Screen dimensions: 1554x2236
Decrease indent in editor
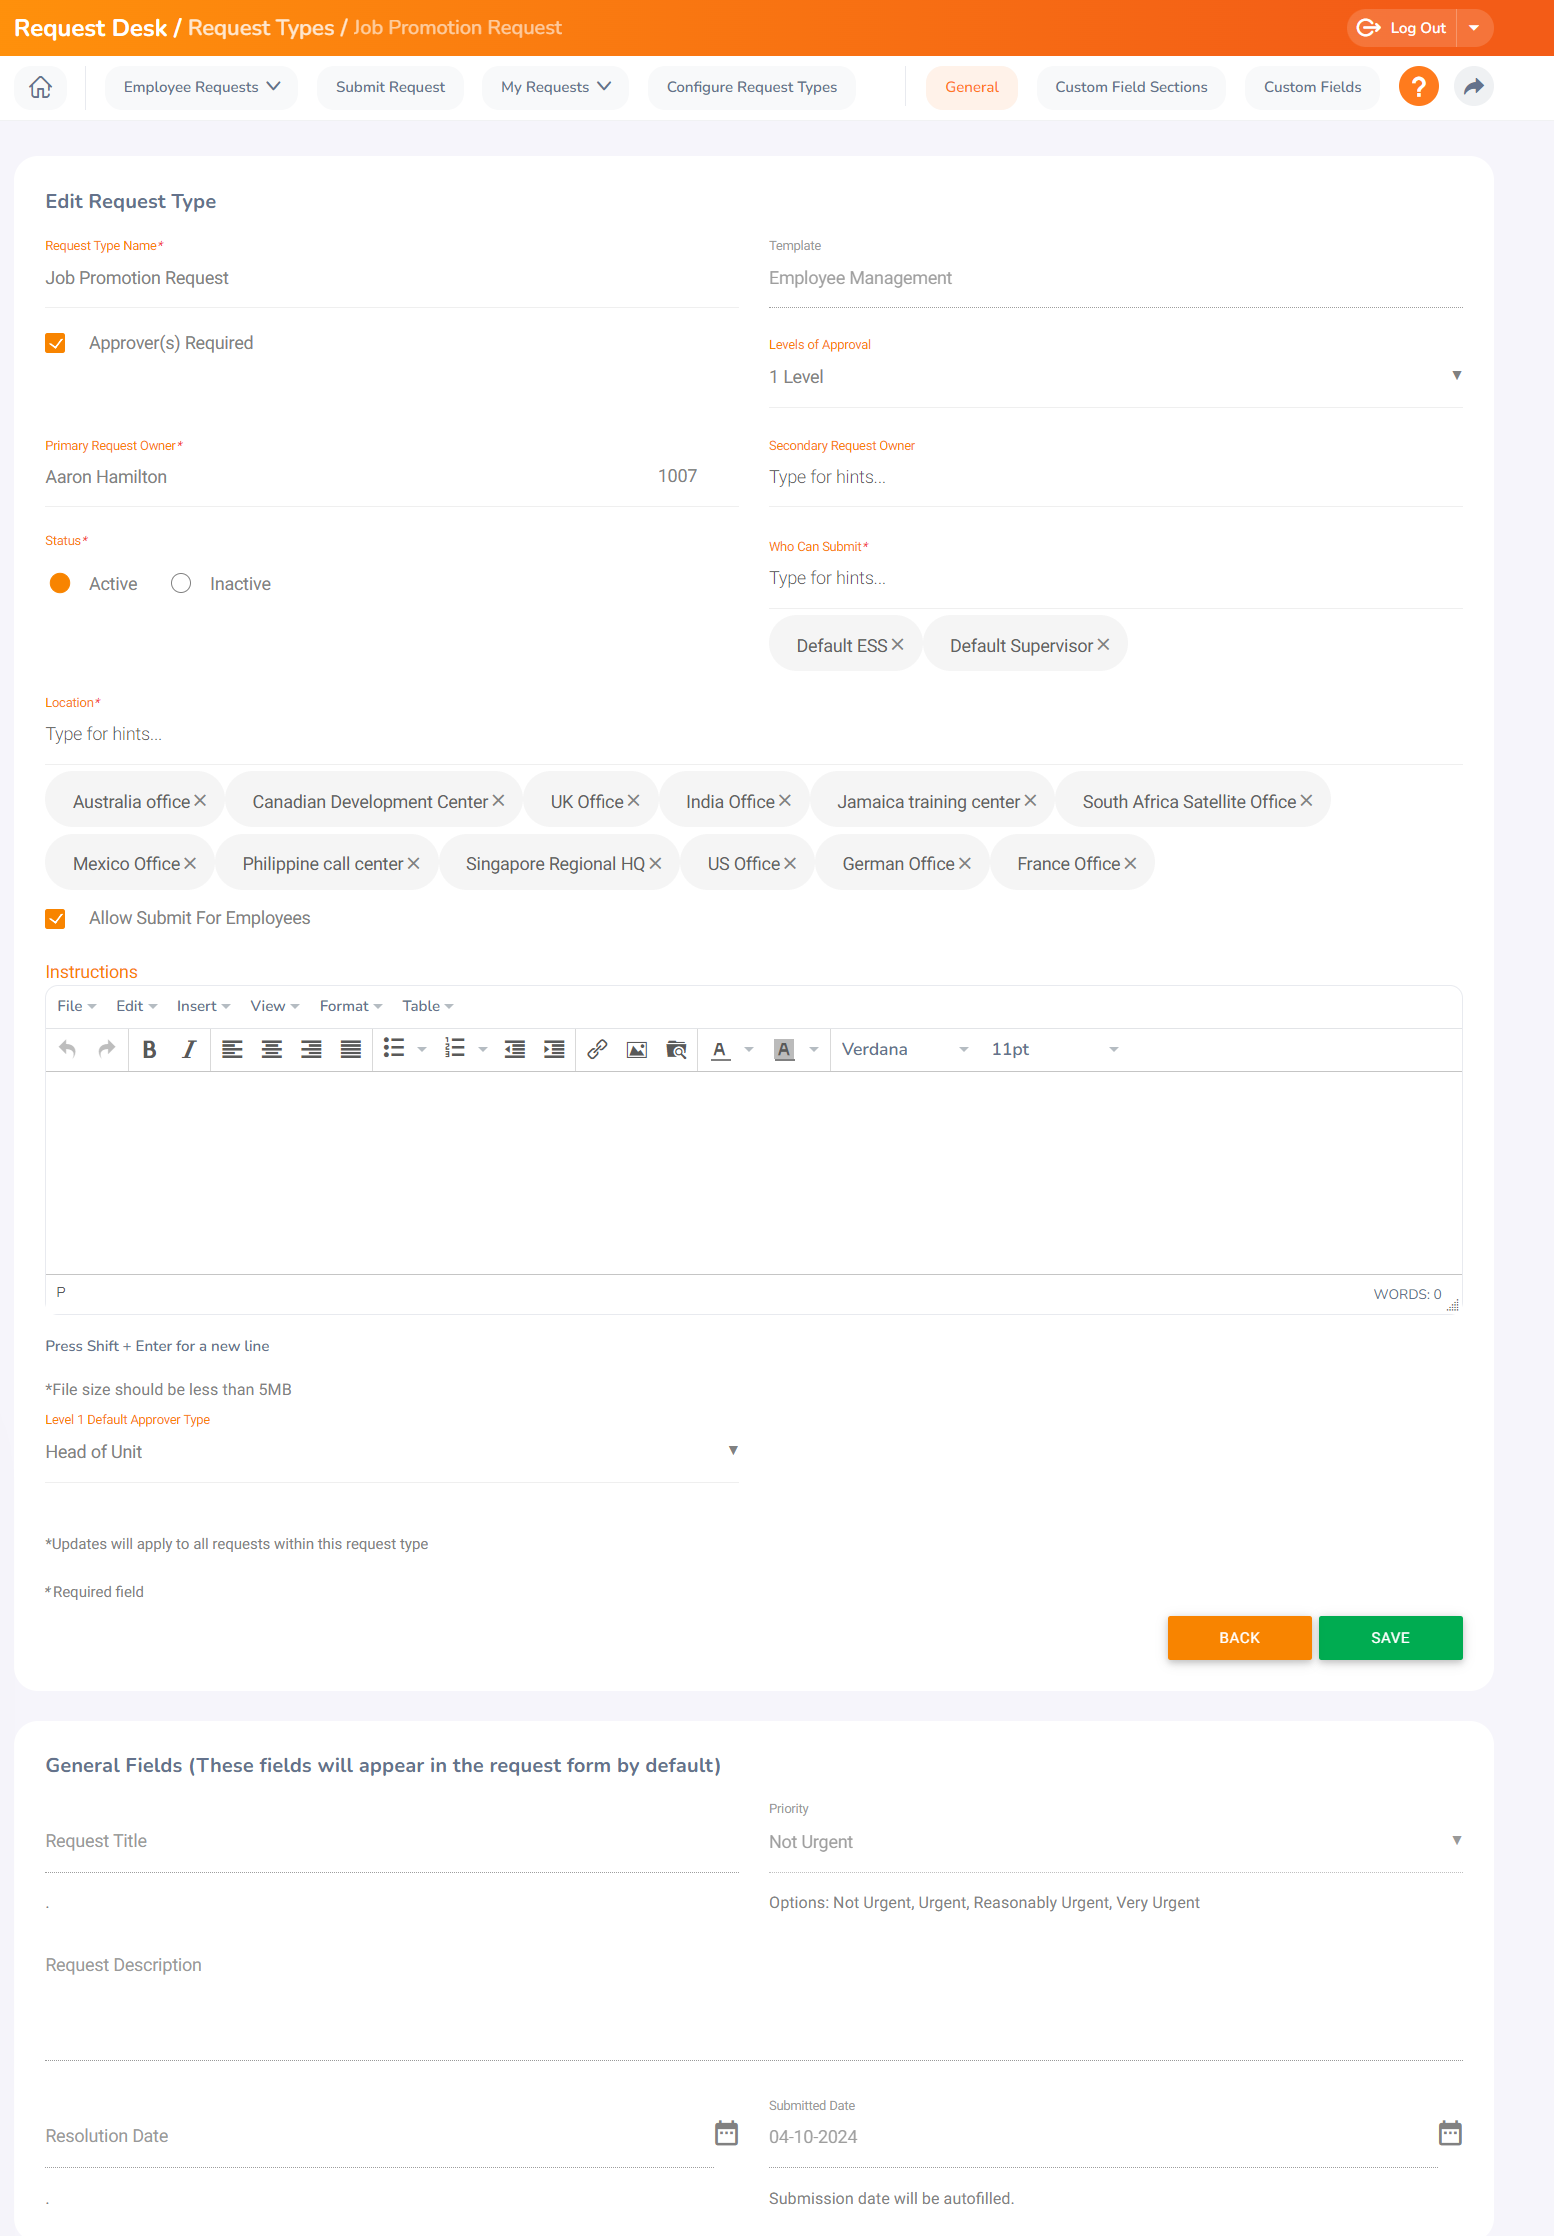pos(515,1049)
